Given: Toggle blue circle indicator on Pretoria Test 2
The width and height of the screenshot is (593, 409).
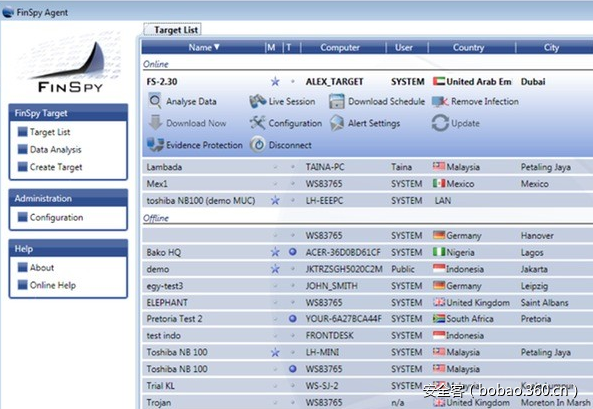Looking at the screenshot, I should (x=292, y=319).
